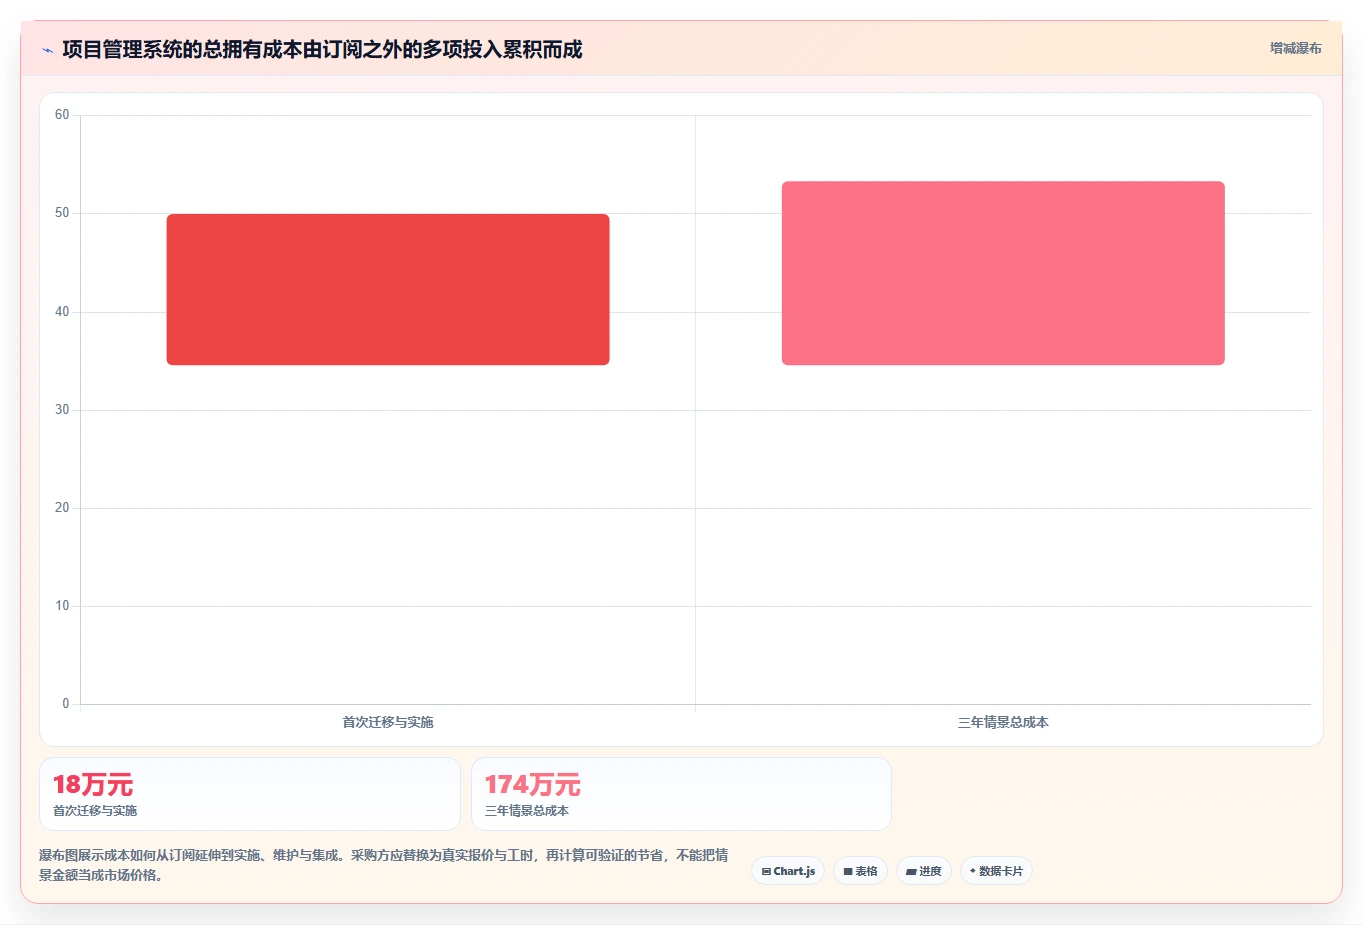Click the y-axis value 60

pos(62,115)
